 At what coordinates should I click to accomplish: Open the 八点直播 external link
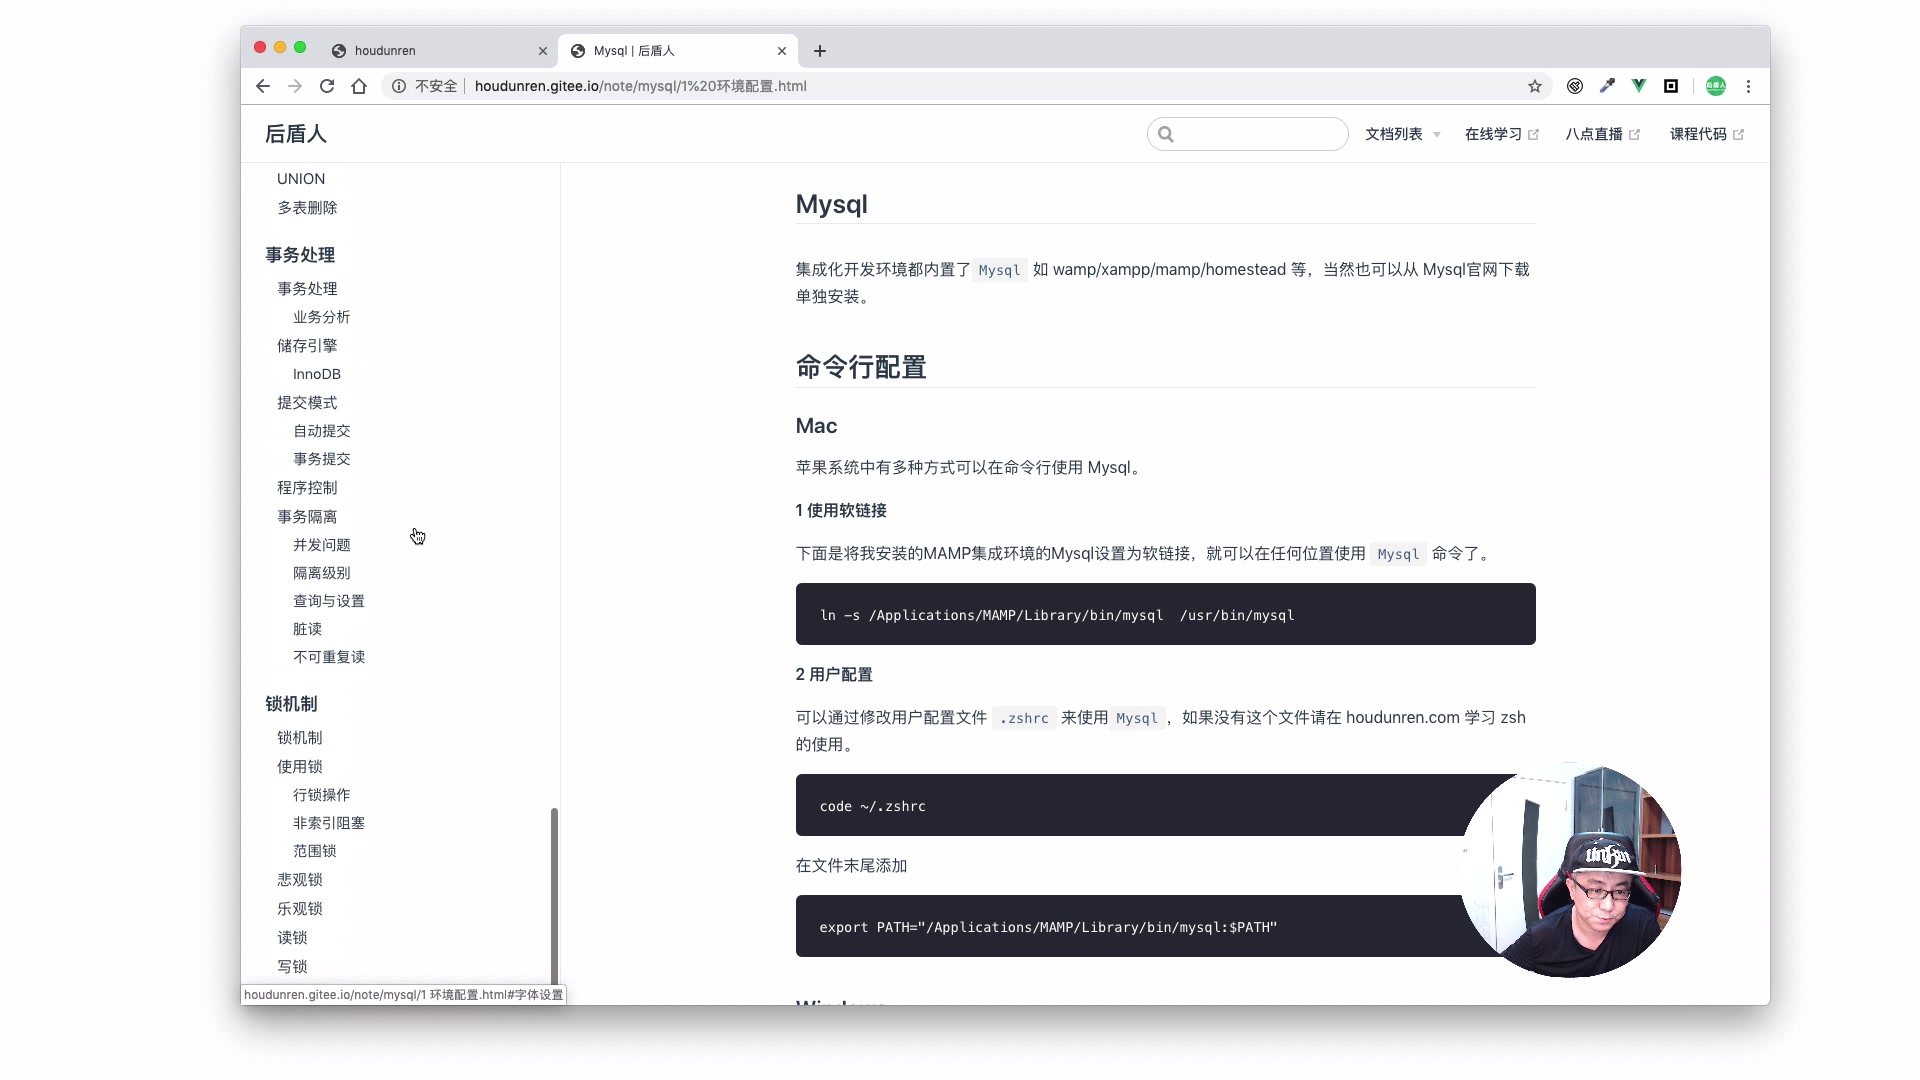click(x=1603, y=134)
